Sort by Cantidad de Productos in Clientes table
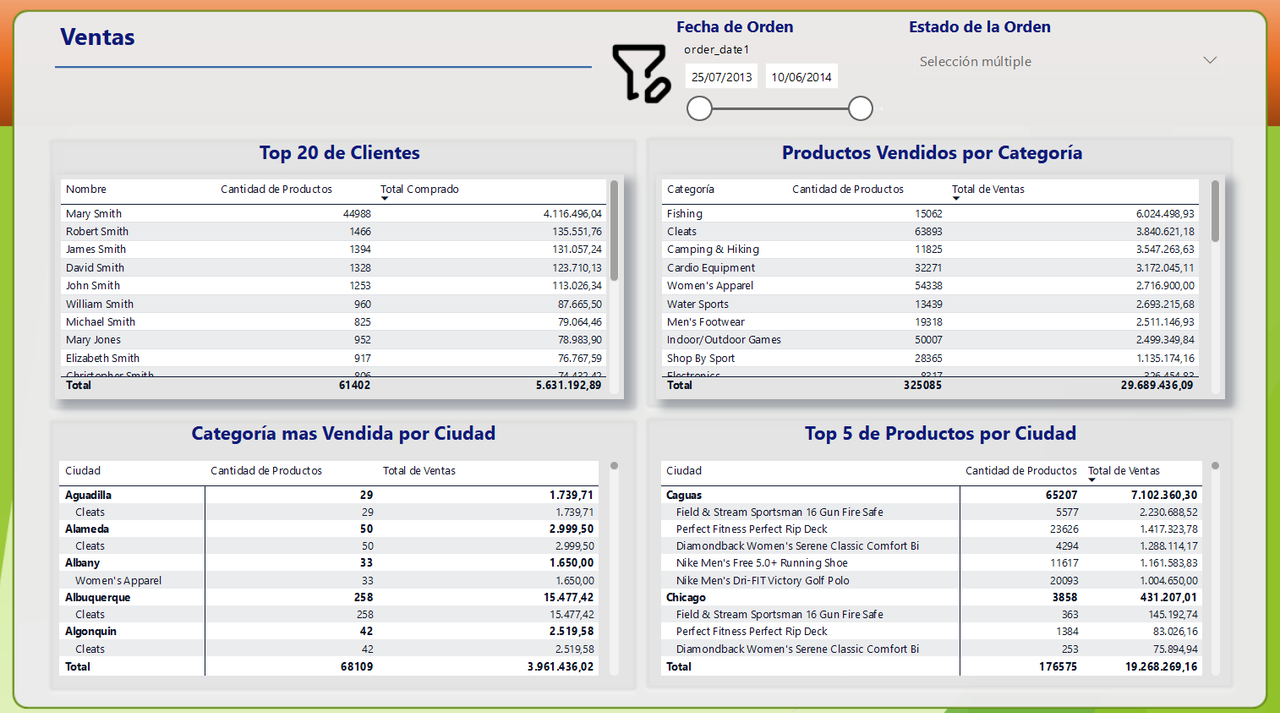Viewport: 1280px width, 713px height. pyautogui.click(x=276, y=189)
